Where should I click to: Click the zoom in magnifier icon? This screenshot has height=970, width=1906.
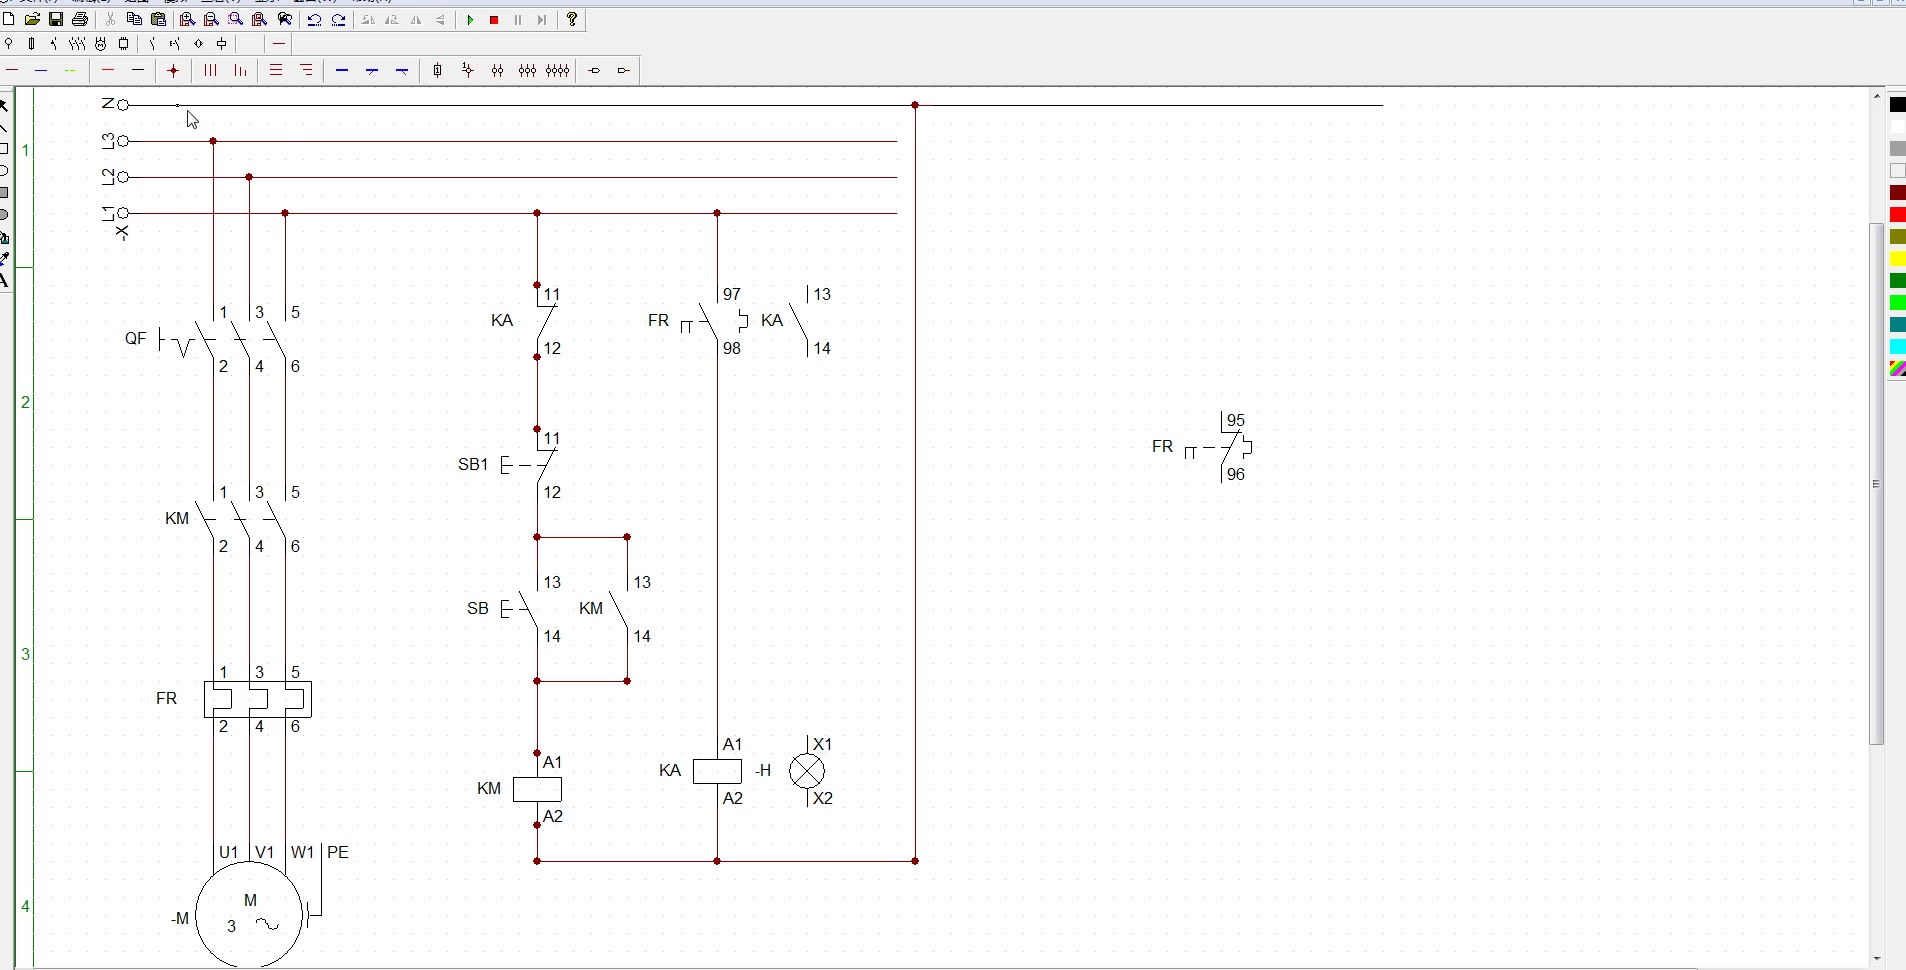click(x=187, y=19)
